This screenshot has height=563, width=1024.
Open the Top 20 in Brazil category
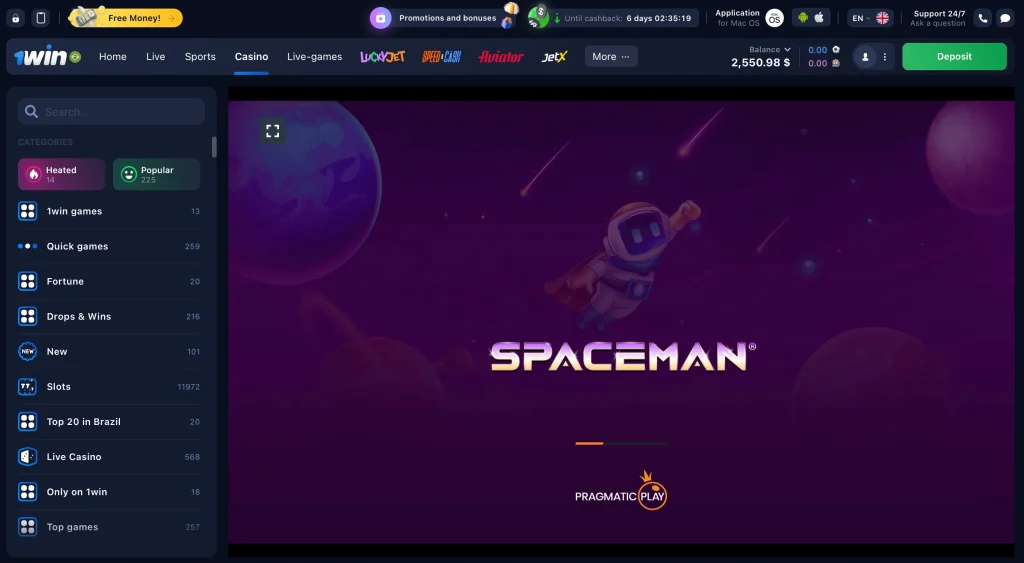[110, 422]
